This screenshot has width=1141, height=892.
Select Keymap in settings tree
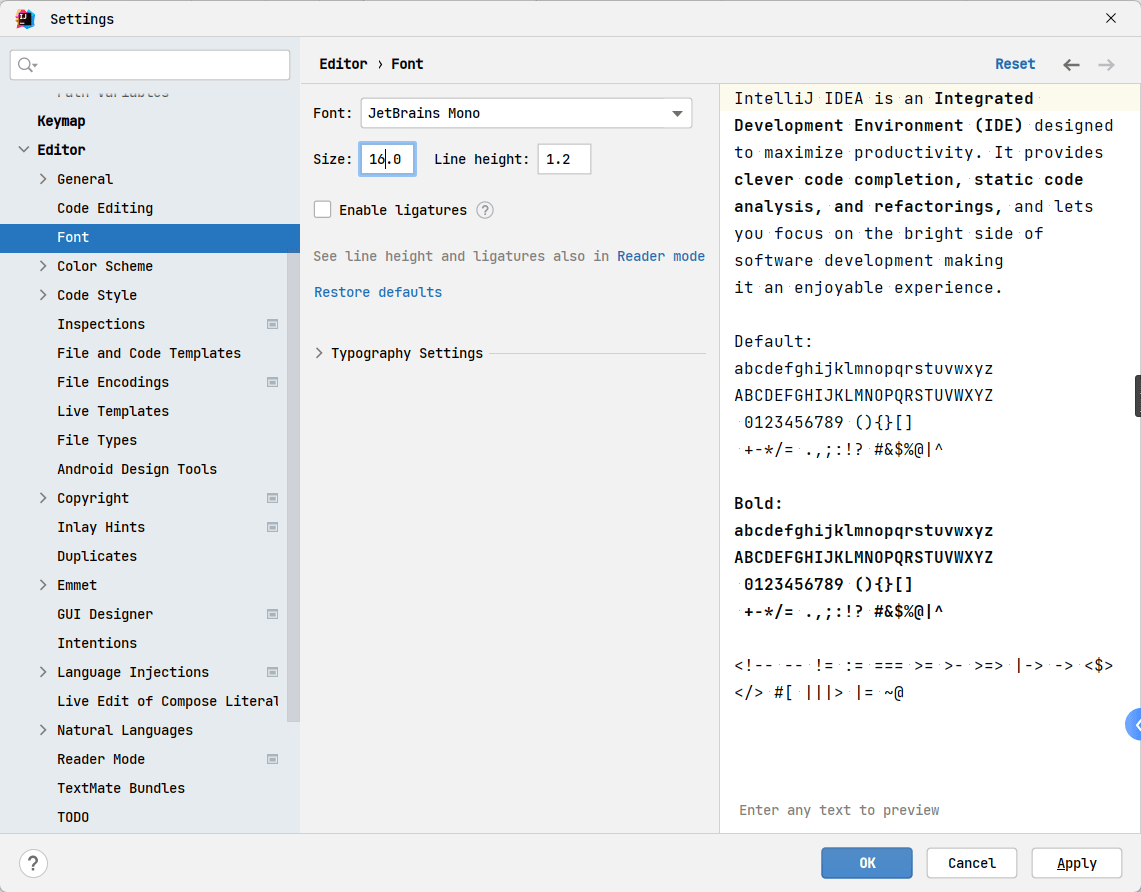point(61,122)
